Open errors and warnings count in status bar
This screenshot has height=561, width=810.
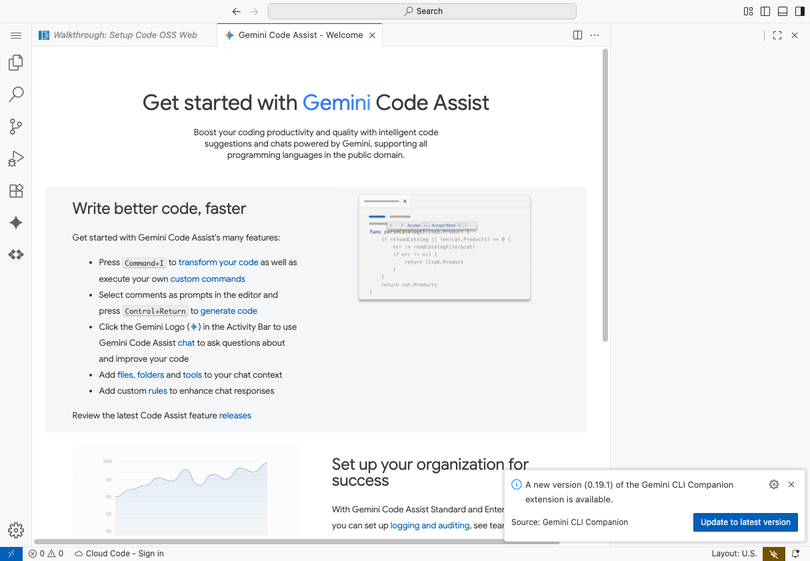click(46, 554)
